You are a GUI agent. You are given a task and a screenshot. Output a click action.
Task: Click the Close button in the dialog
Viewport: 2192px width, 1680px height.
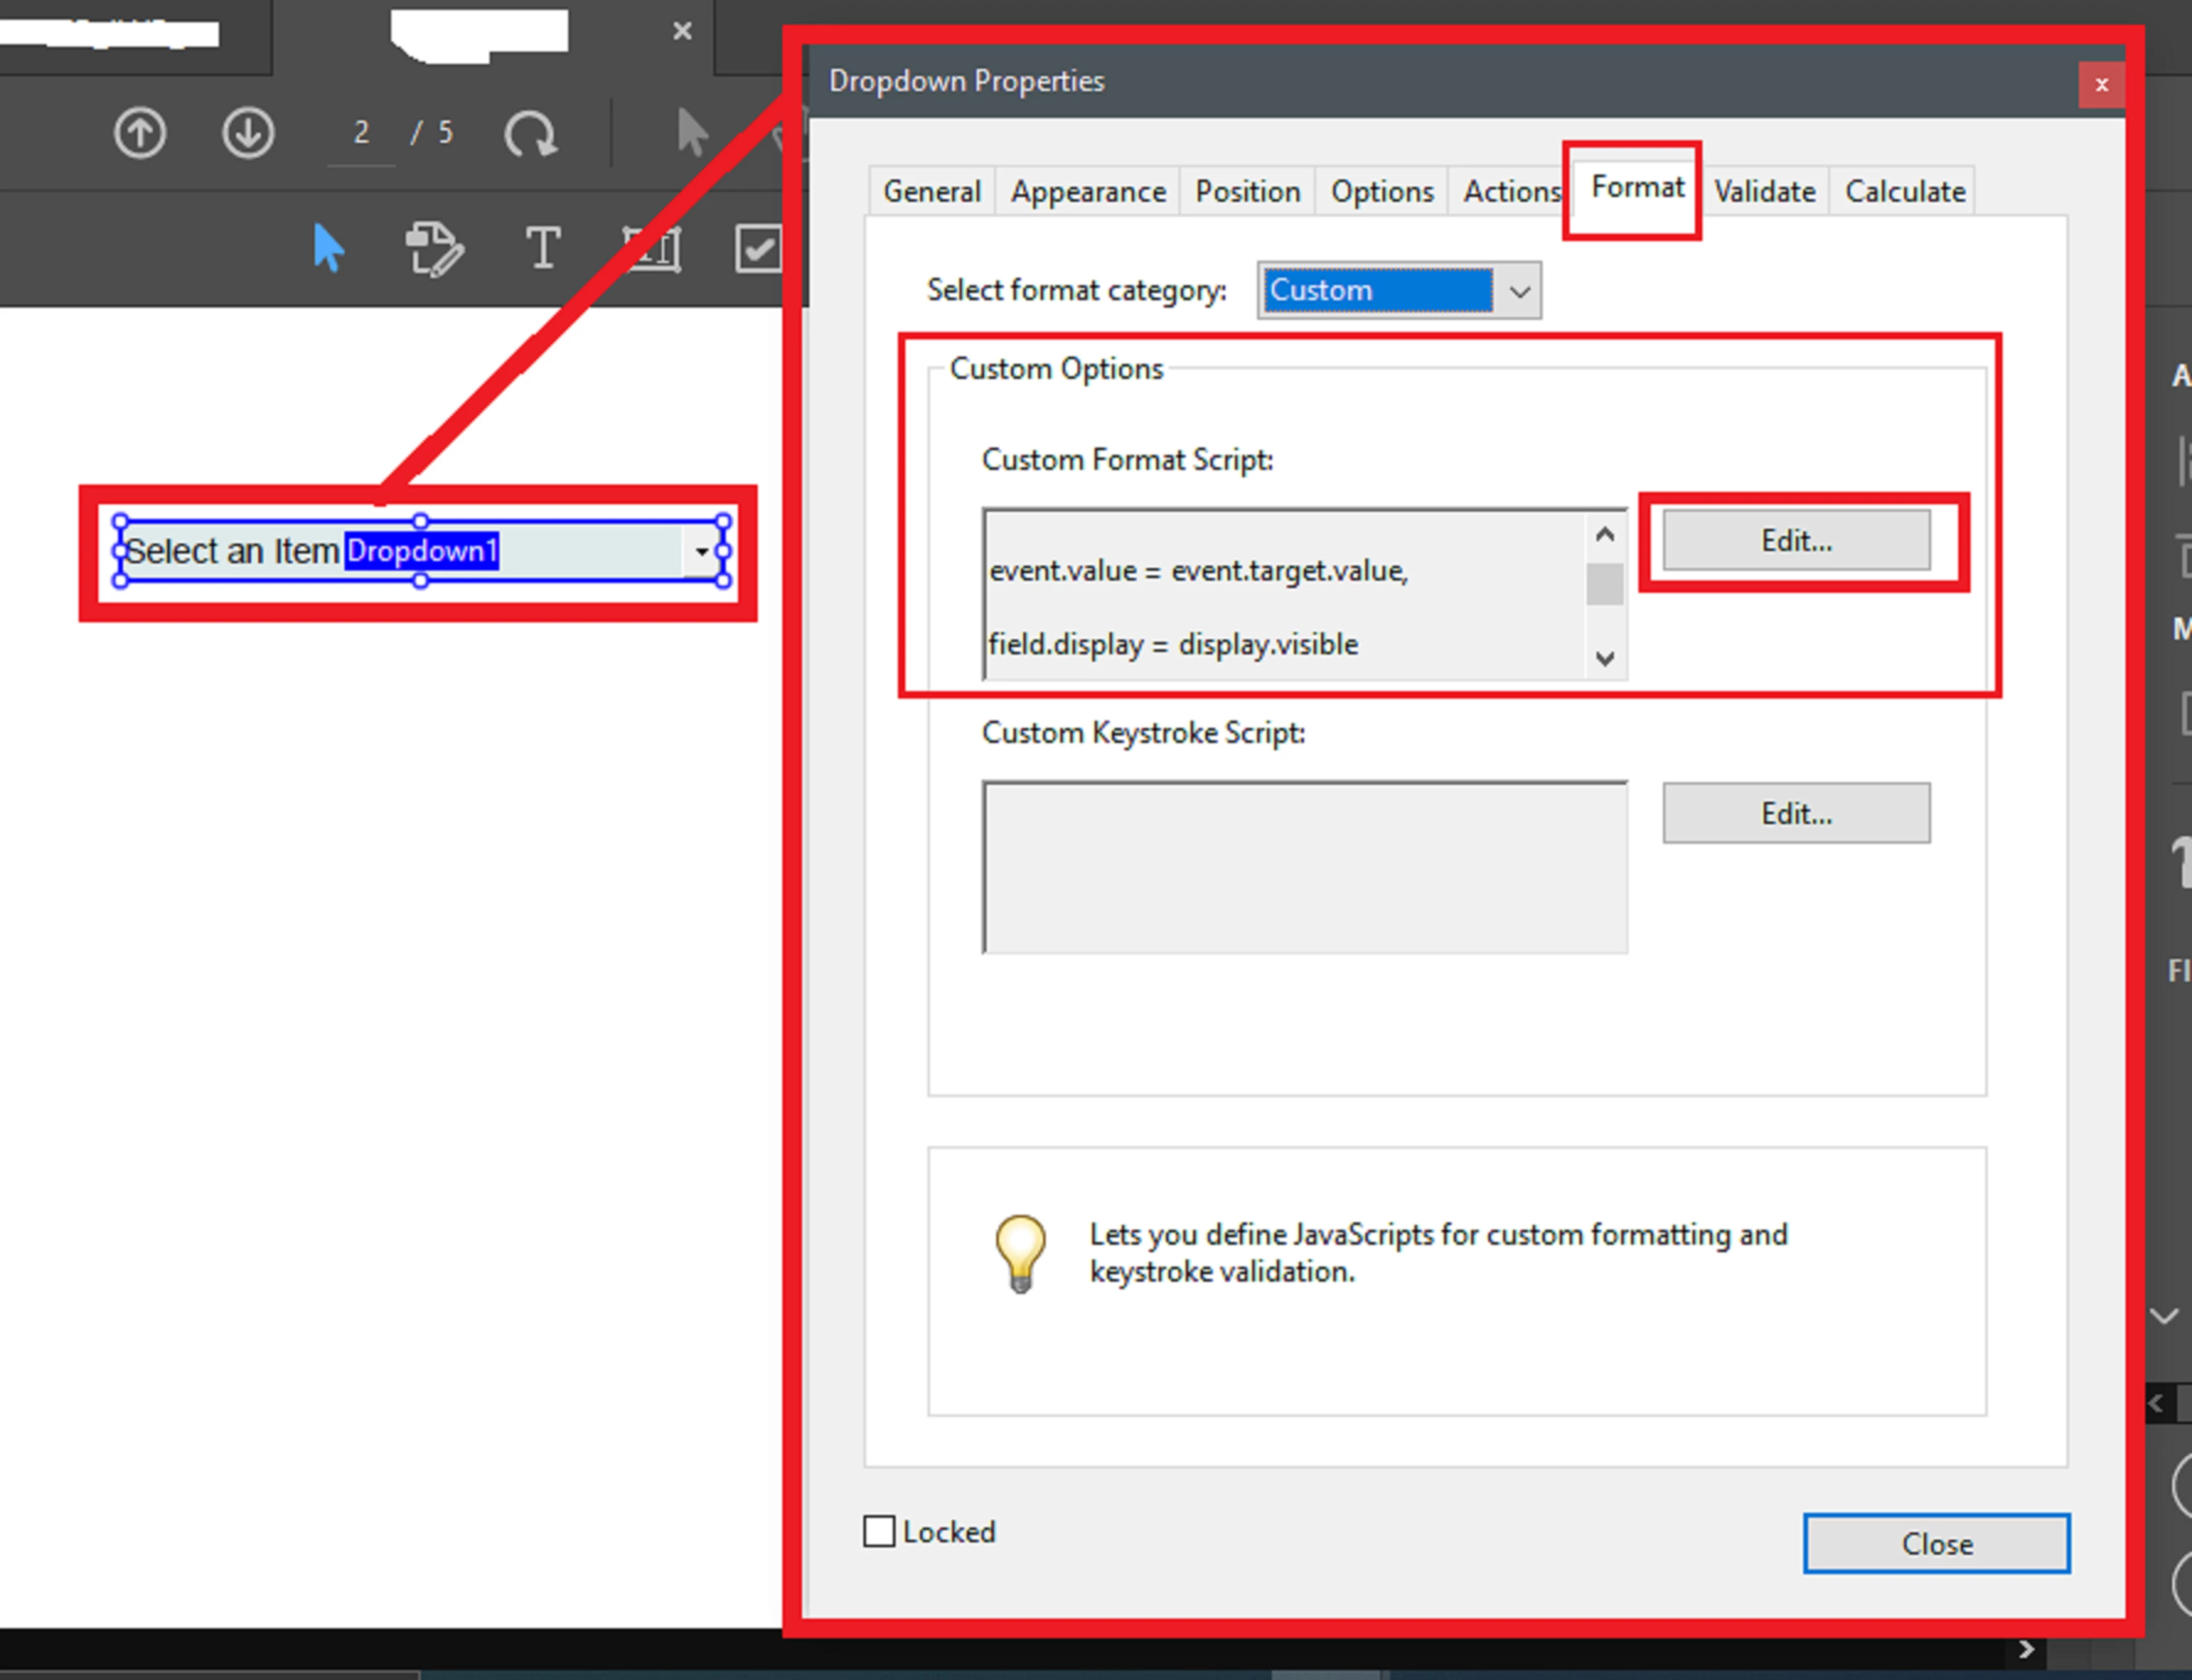1936,1543
